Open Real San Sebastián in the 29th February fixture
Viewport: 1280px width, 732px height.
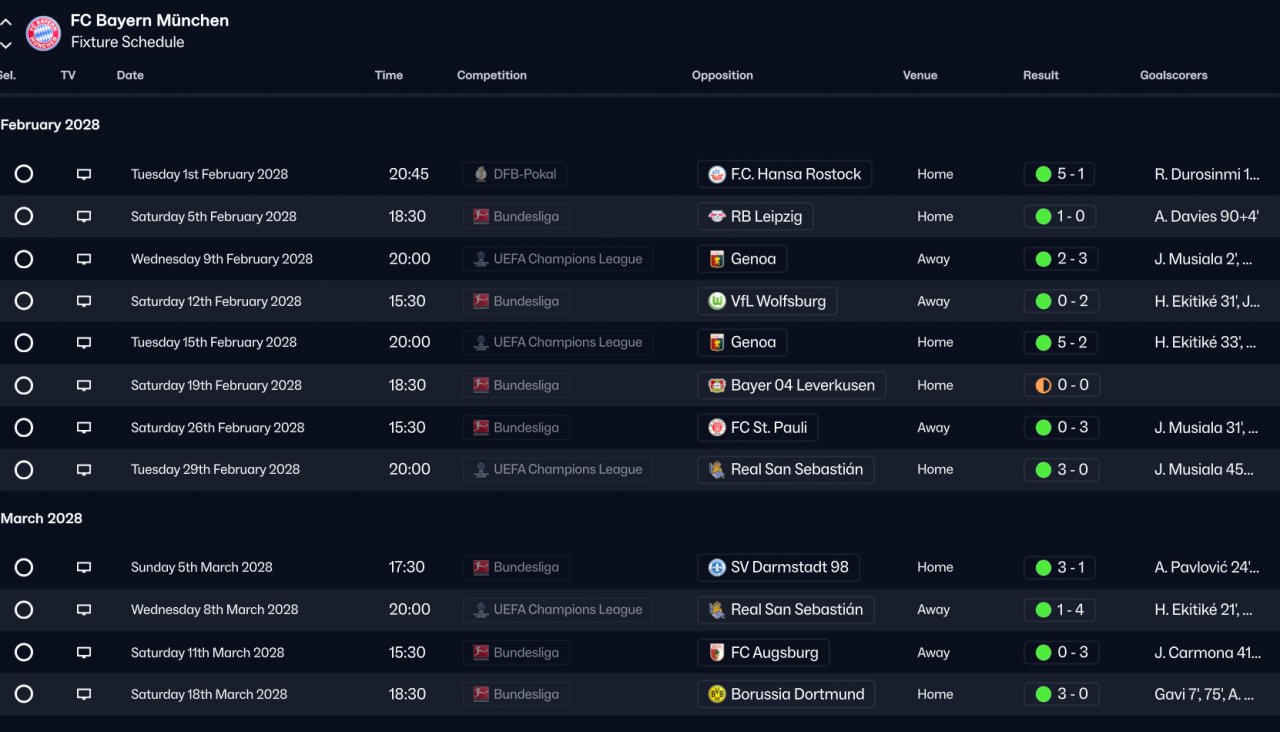[786, 470]
